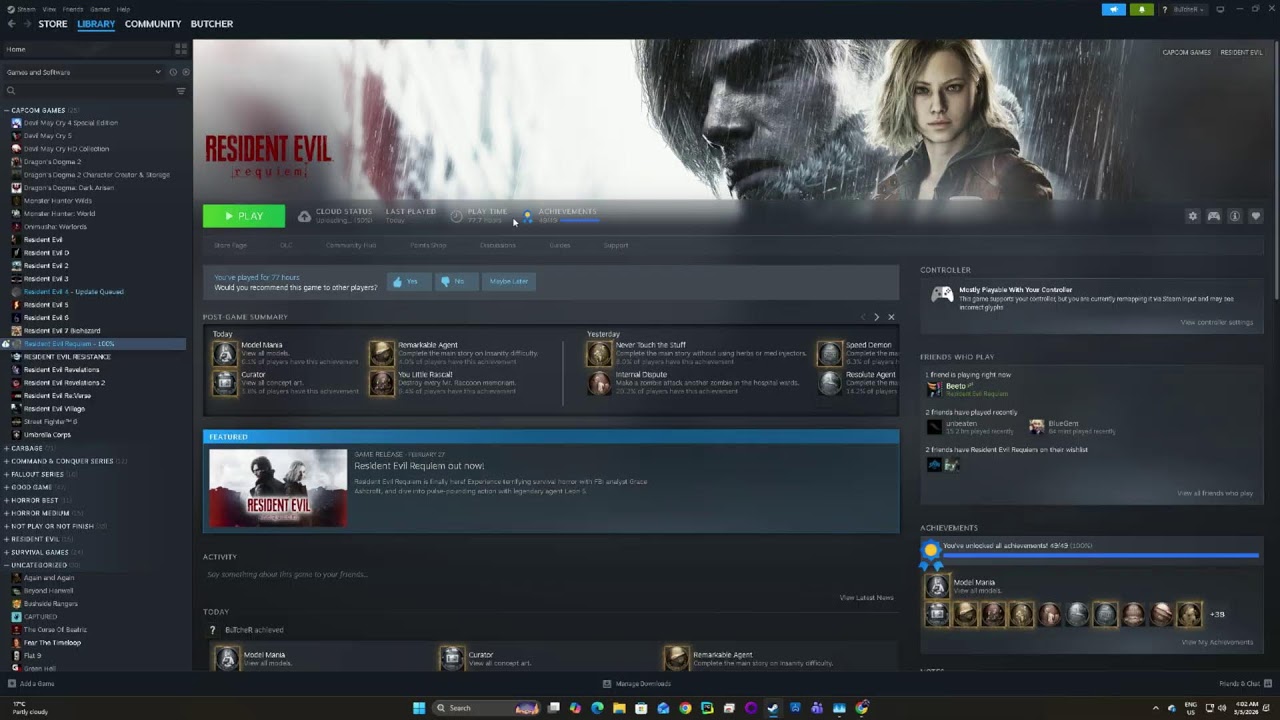Open LIBRARY tab
The height and width of the screenshot is (720, 1280).
pyautogui.click(x=96, y=24)
